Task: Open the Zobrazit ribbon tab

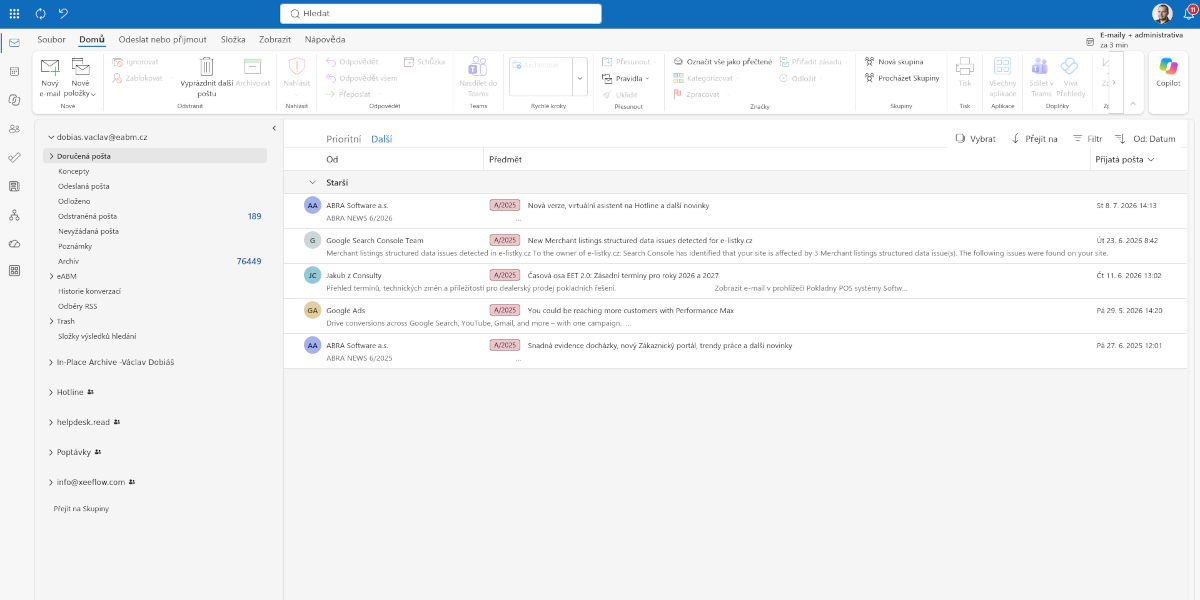Action: 275,39
